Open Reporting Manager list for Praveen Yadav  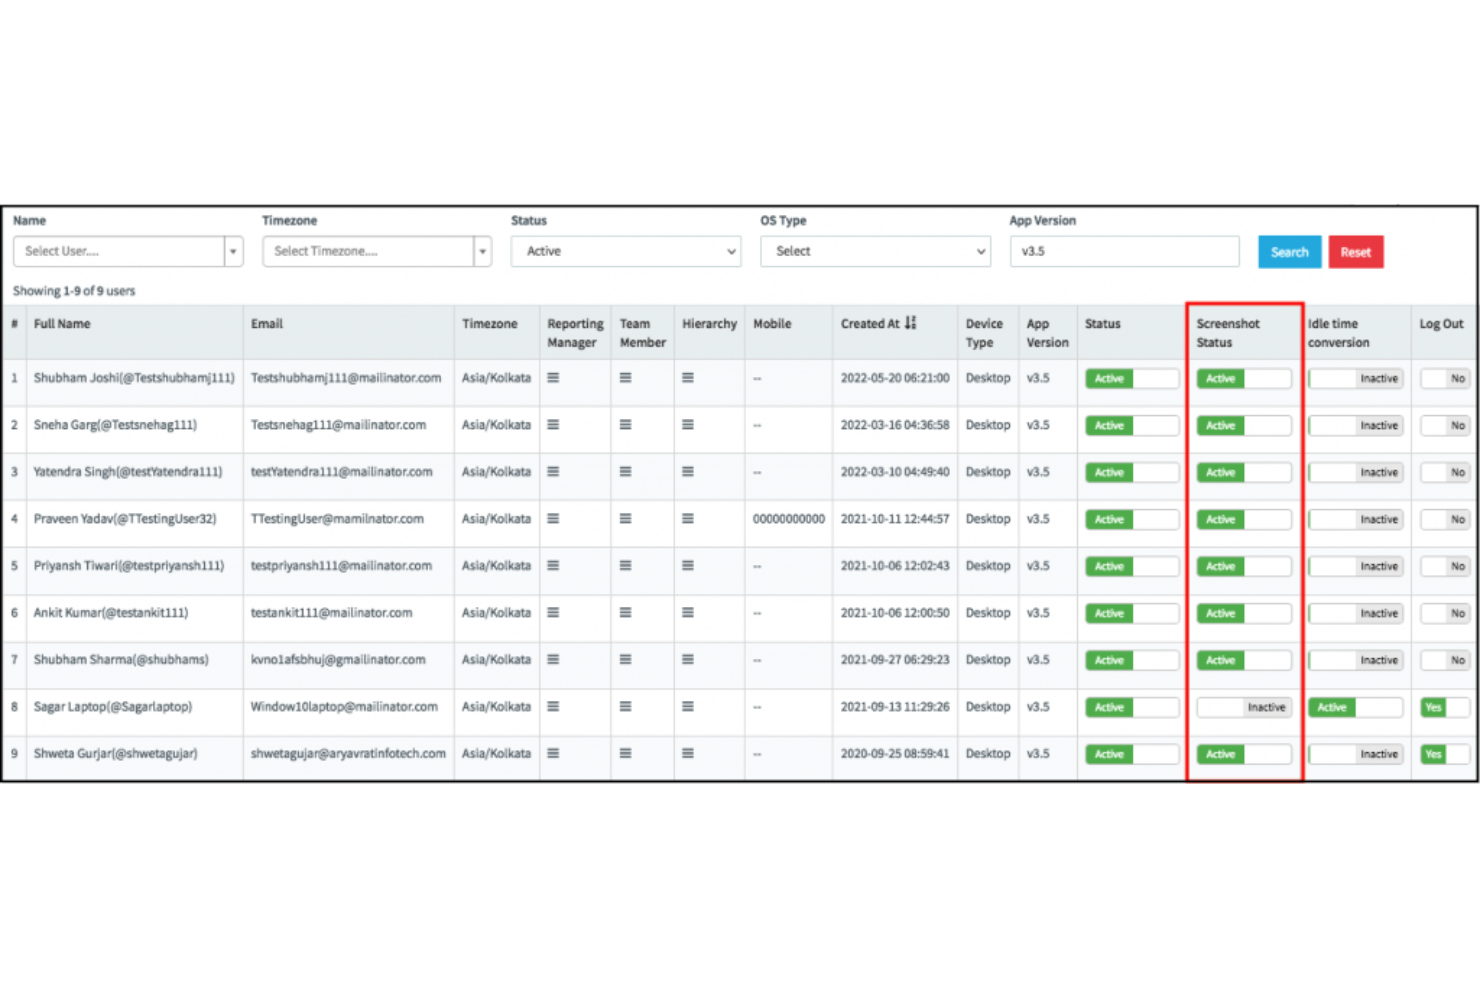coord(553,519)
